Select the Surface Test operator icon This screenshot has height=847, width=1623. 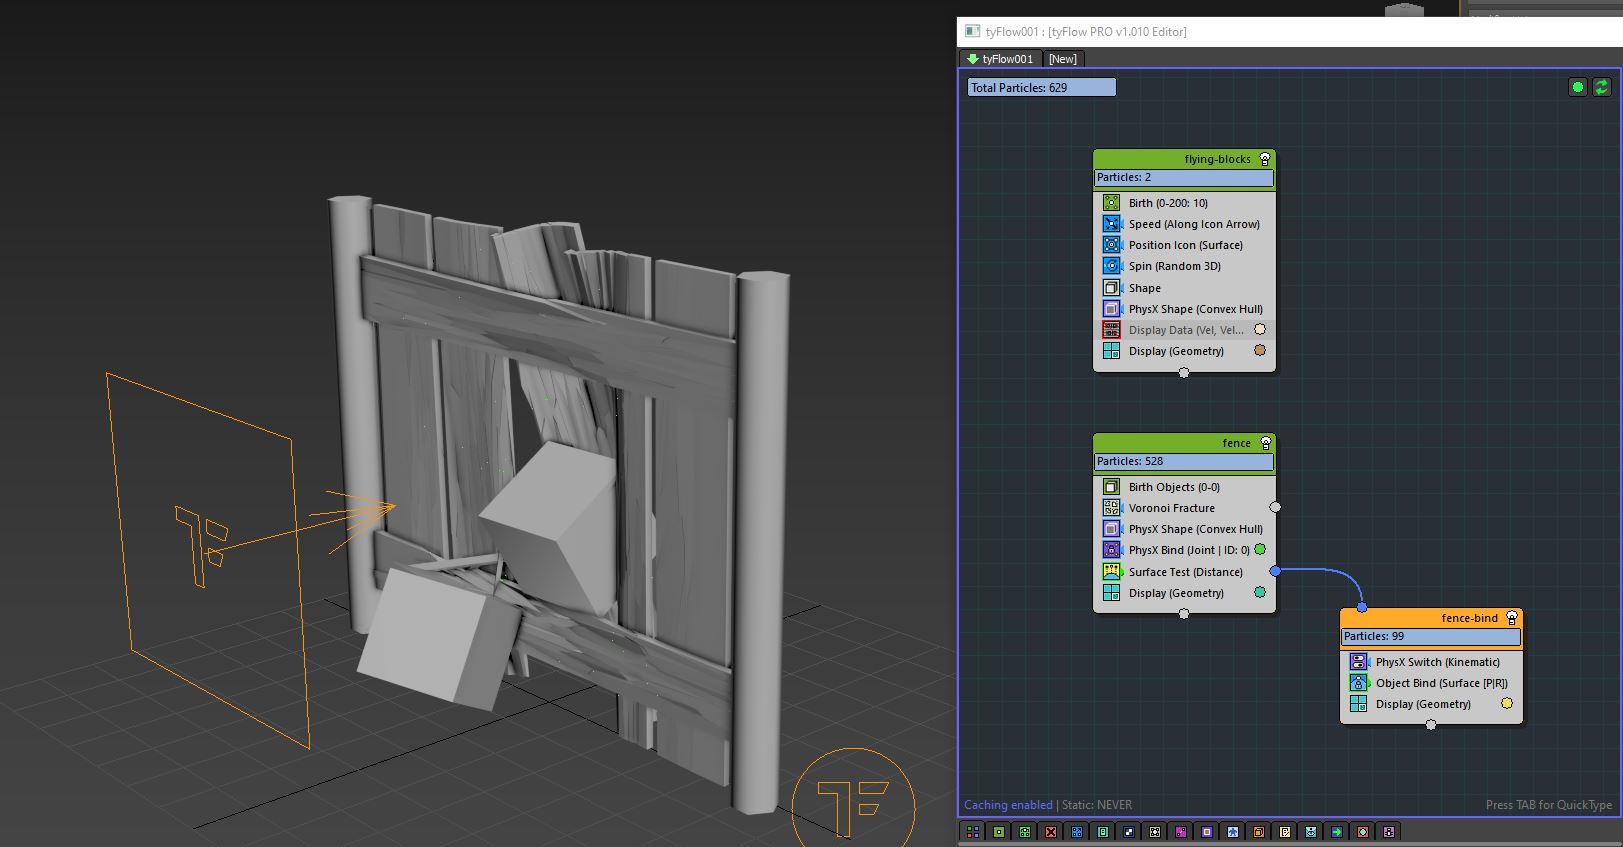tap(1111, 572)
